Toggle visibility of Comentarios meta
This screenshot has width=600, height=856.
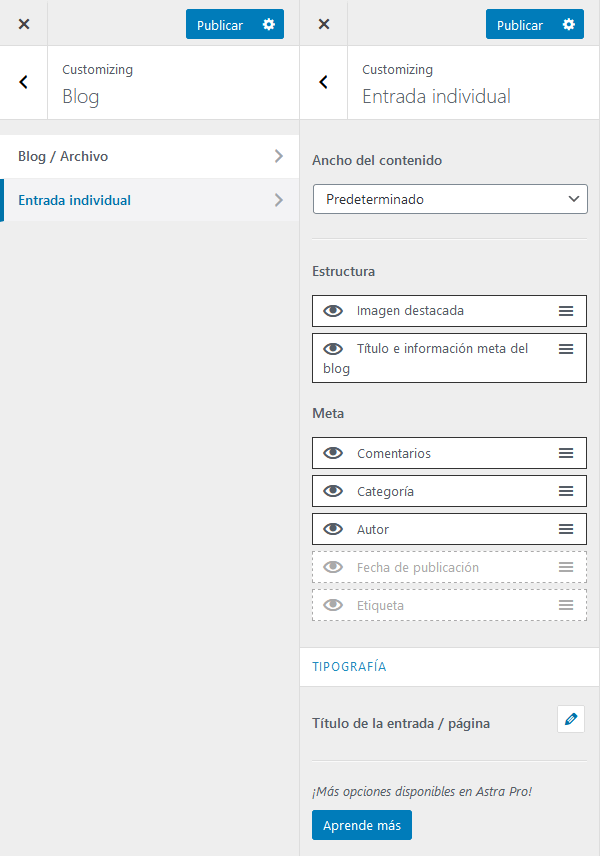pyautogui.click(x=333, y=453)
